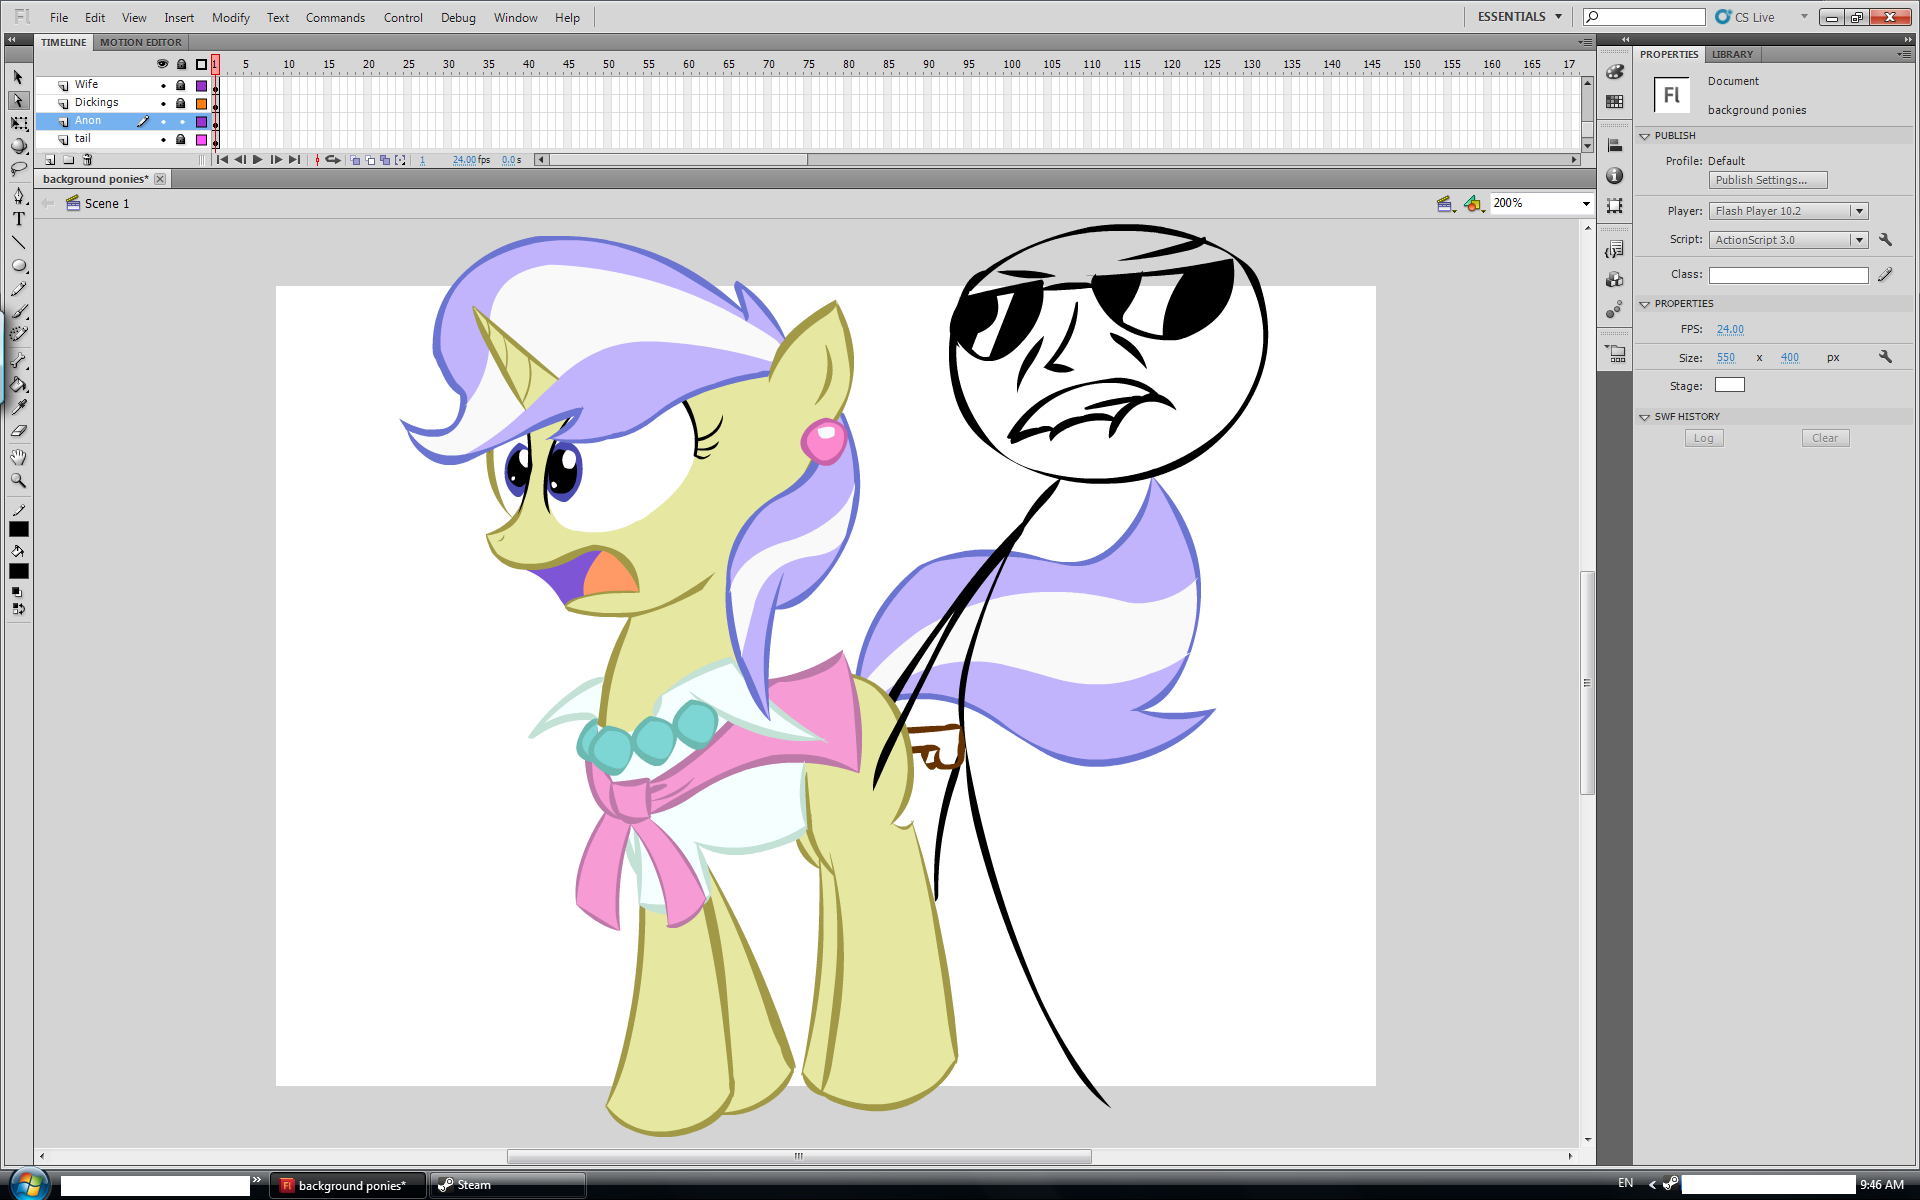Select the Free Transform tool

click(x=18, y=123)
